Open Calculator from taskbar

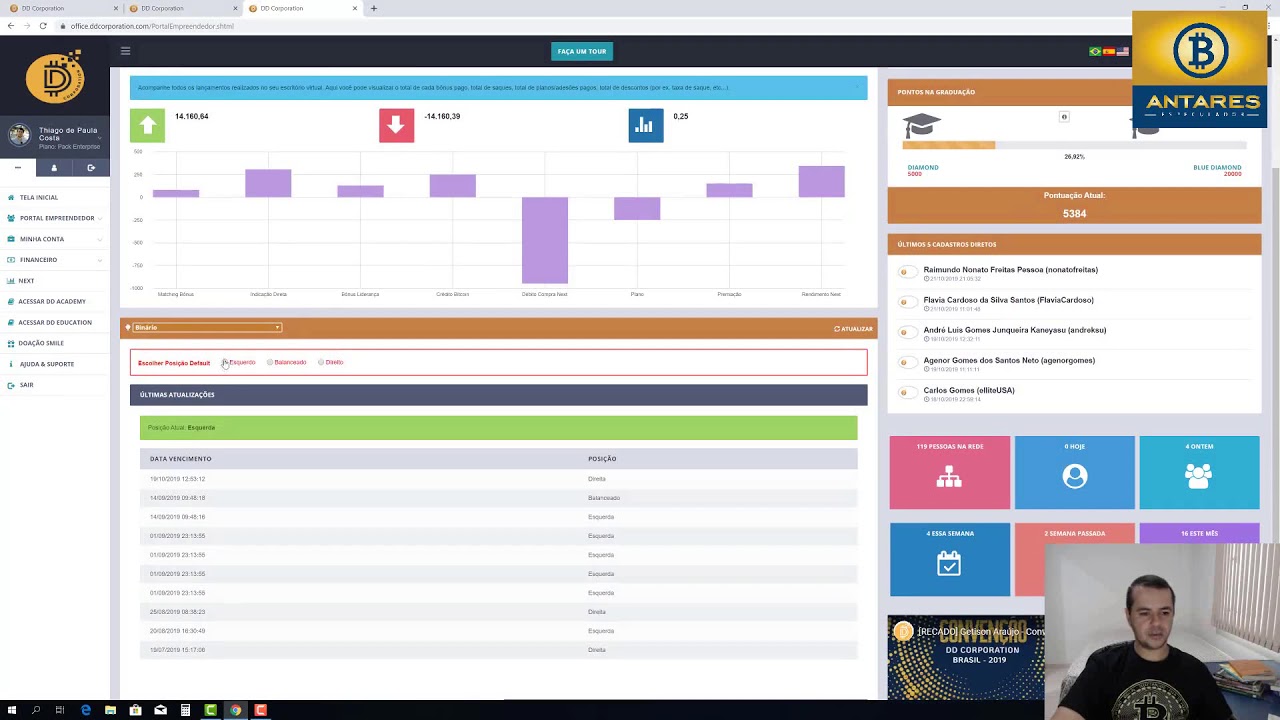pyautogui.click(x=185, y=710)
